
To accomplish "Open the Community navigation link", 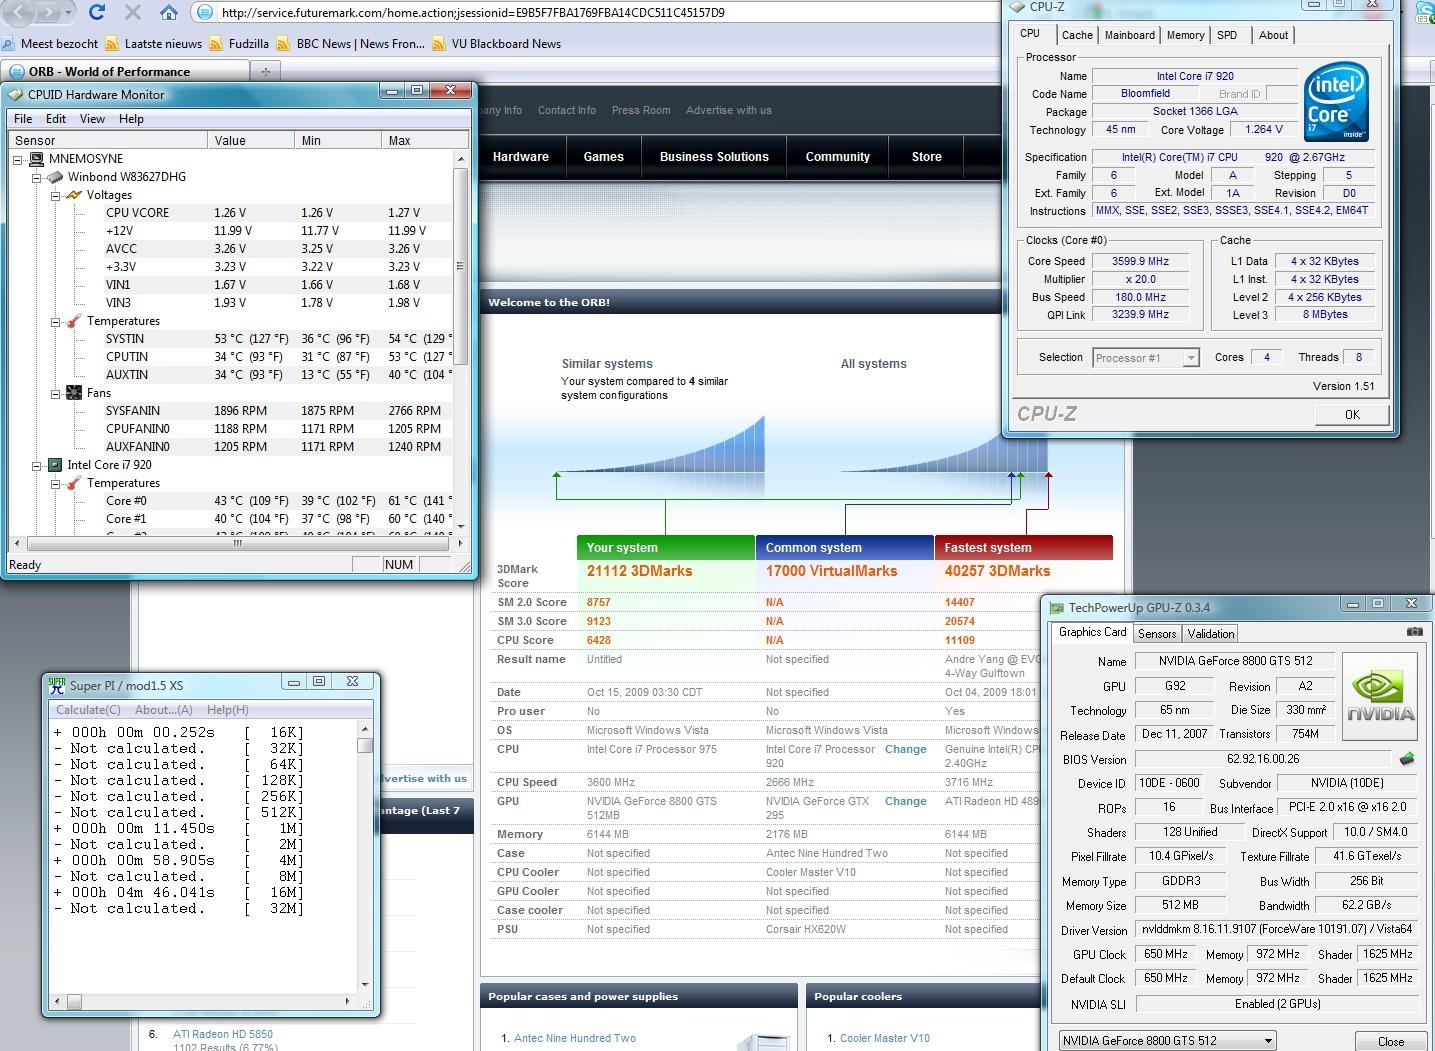I will click(838, 157).
